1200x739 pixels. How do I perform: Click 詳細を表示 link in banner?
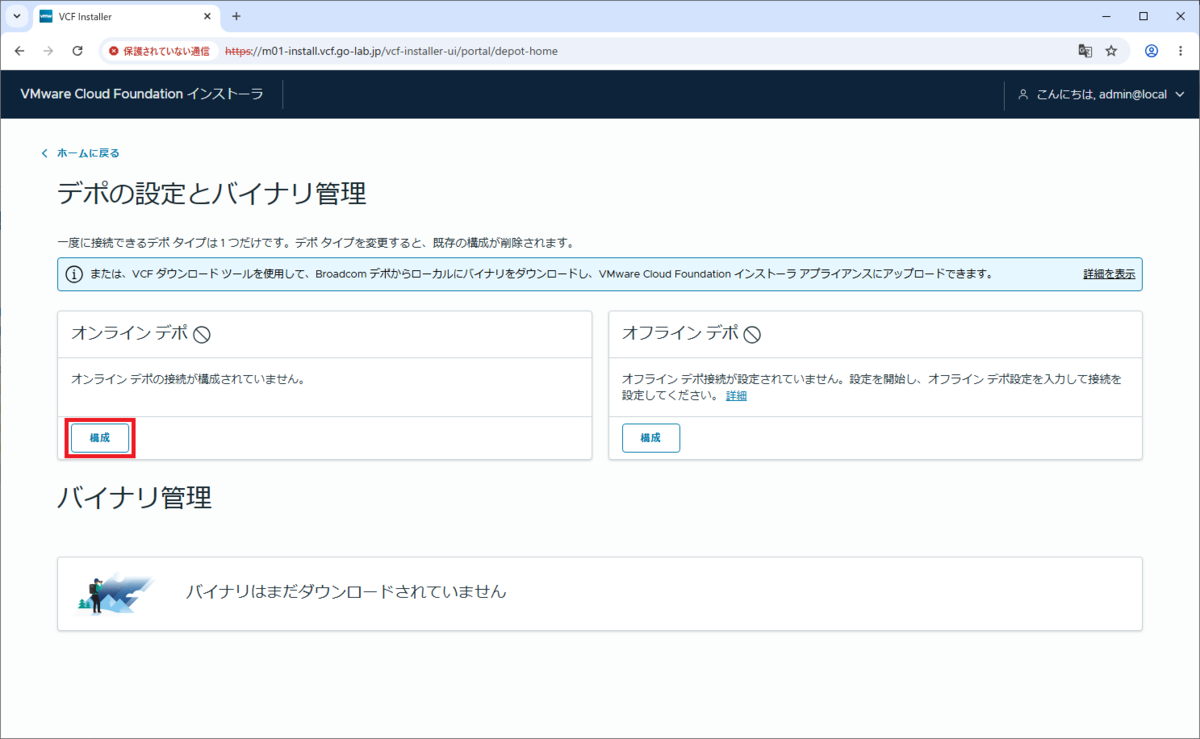(x=1109, y=274)
